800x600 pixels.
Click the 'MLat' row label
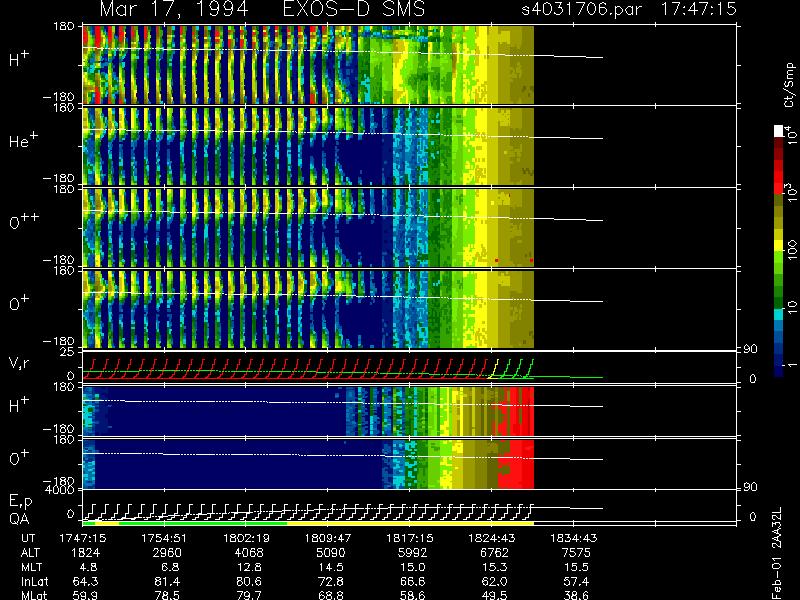click(x=34, y=595)
